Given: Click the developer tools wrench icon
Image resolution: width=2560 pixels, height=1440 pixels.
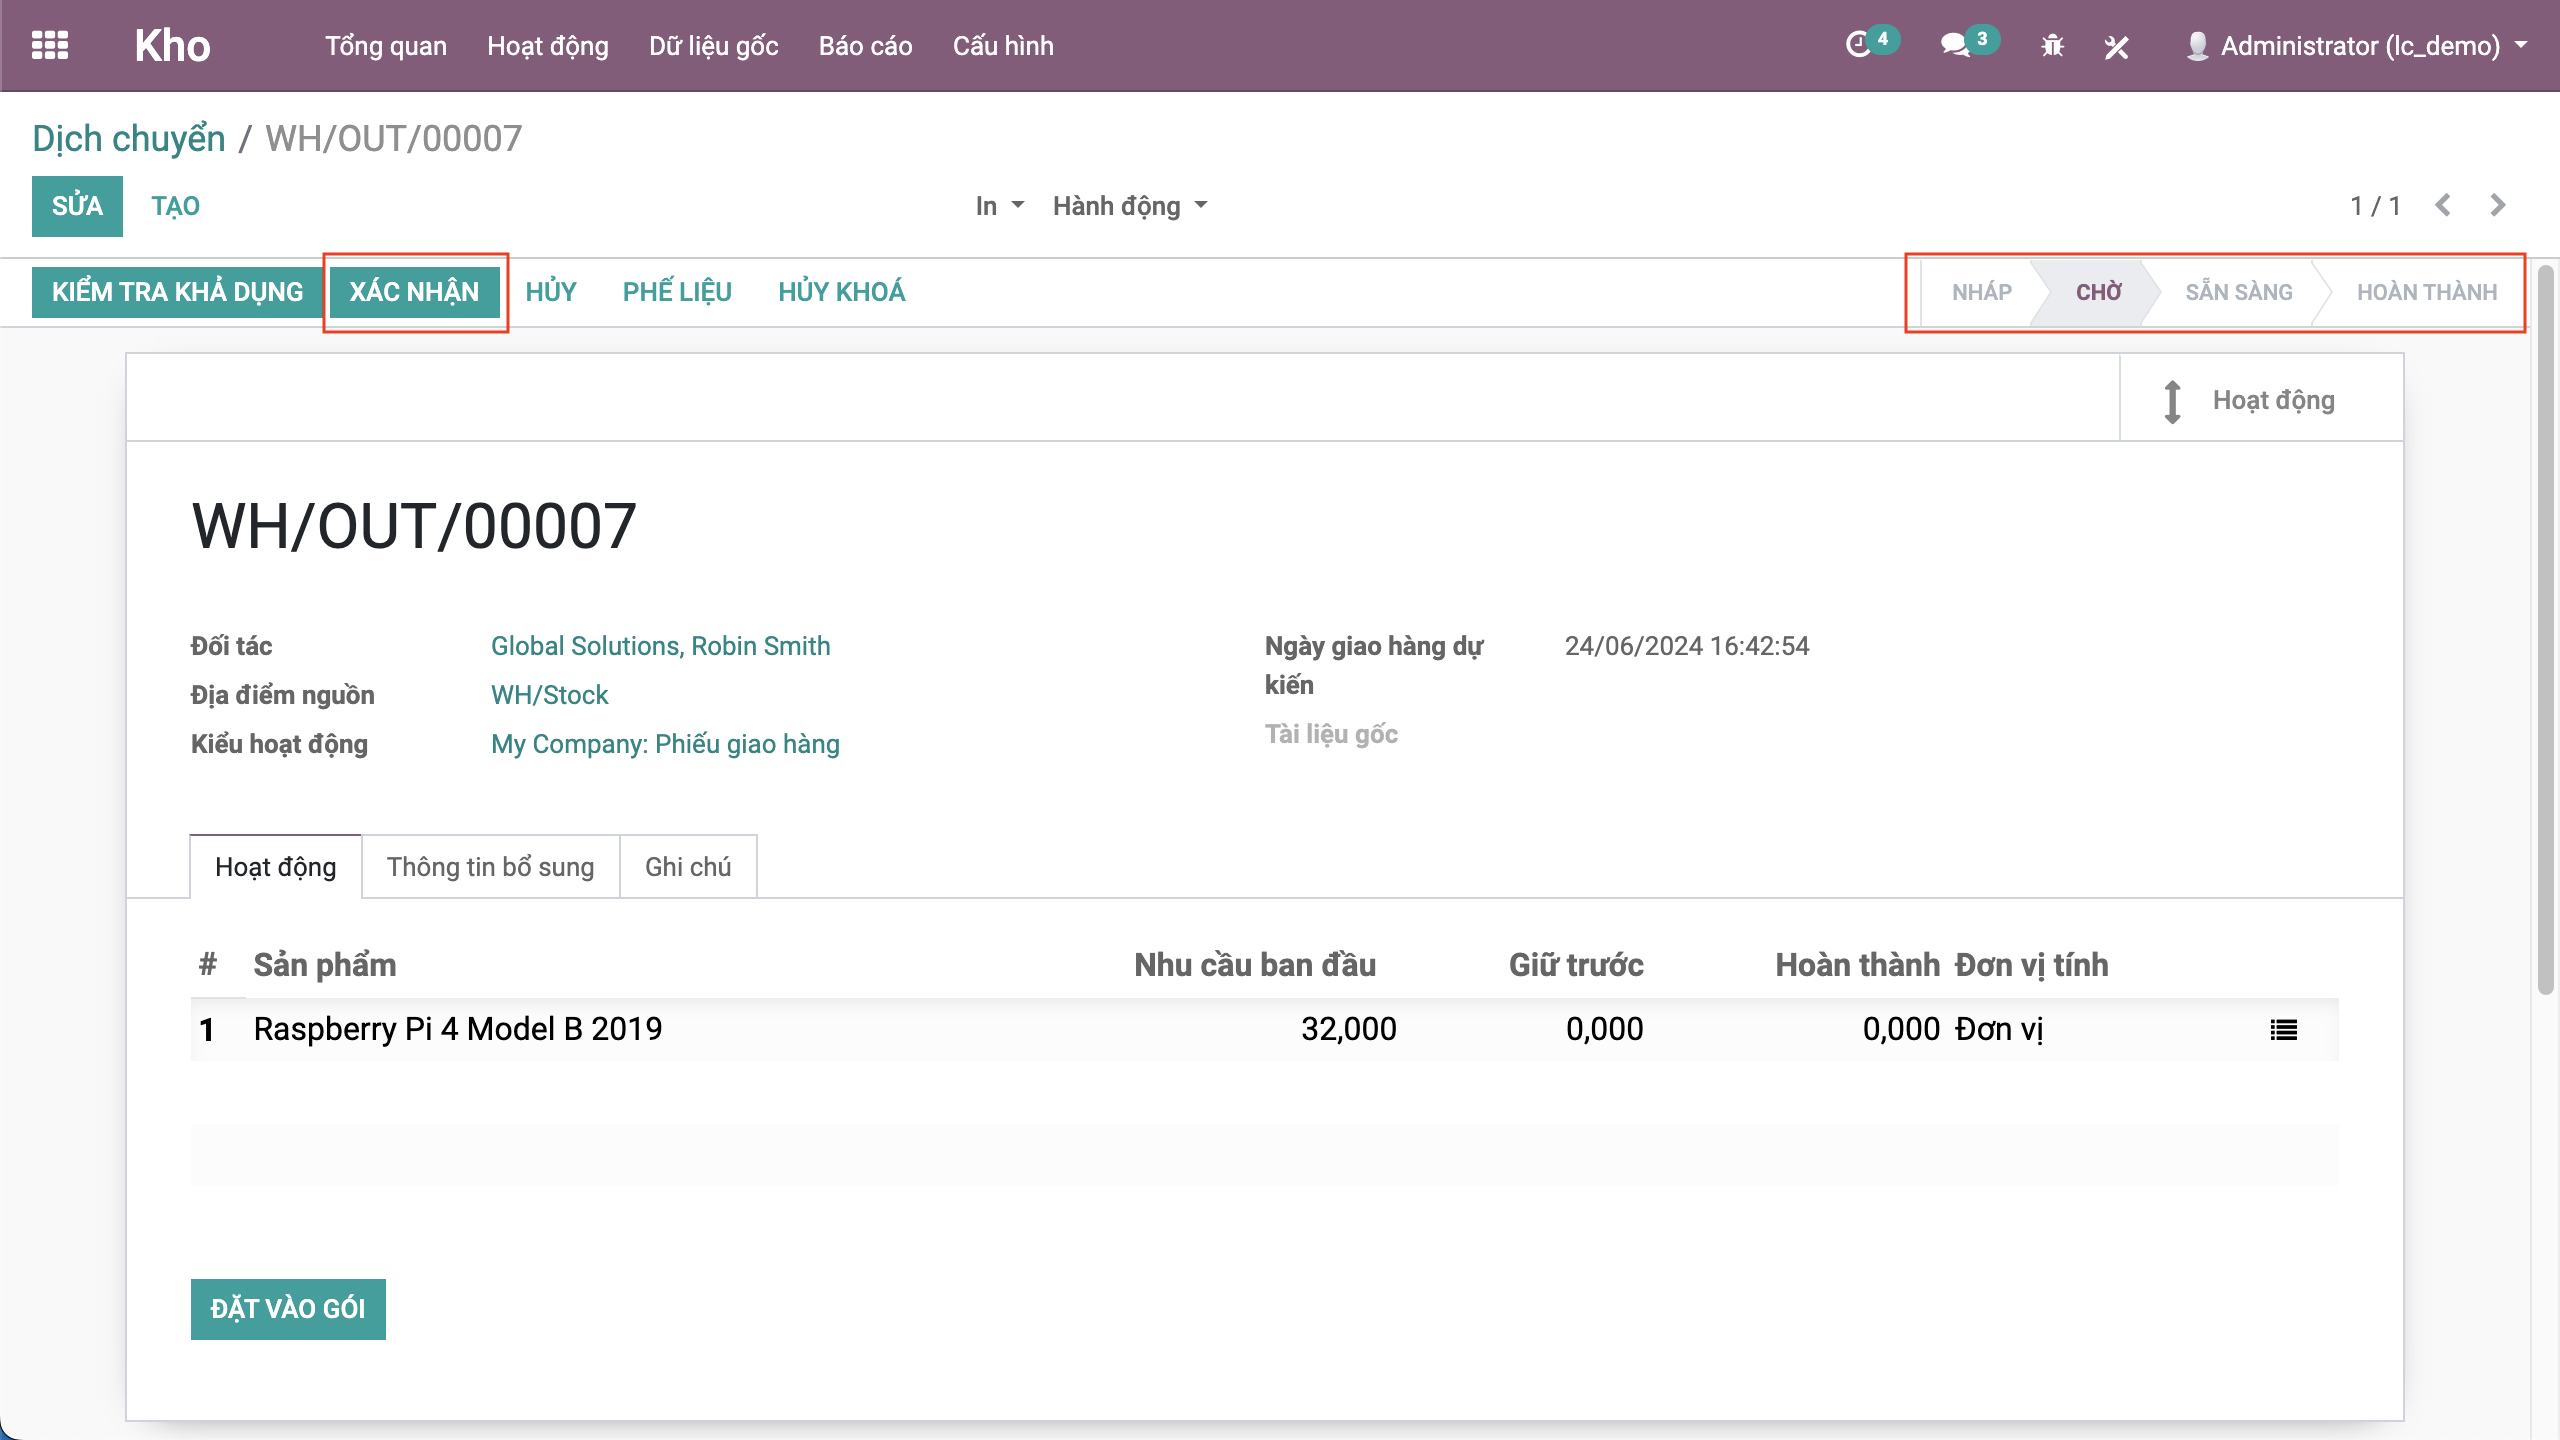Looking at the screenshot, I should click(x=2116, y=46).
